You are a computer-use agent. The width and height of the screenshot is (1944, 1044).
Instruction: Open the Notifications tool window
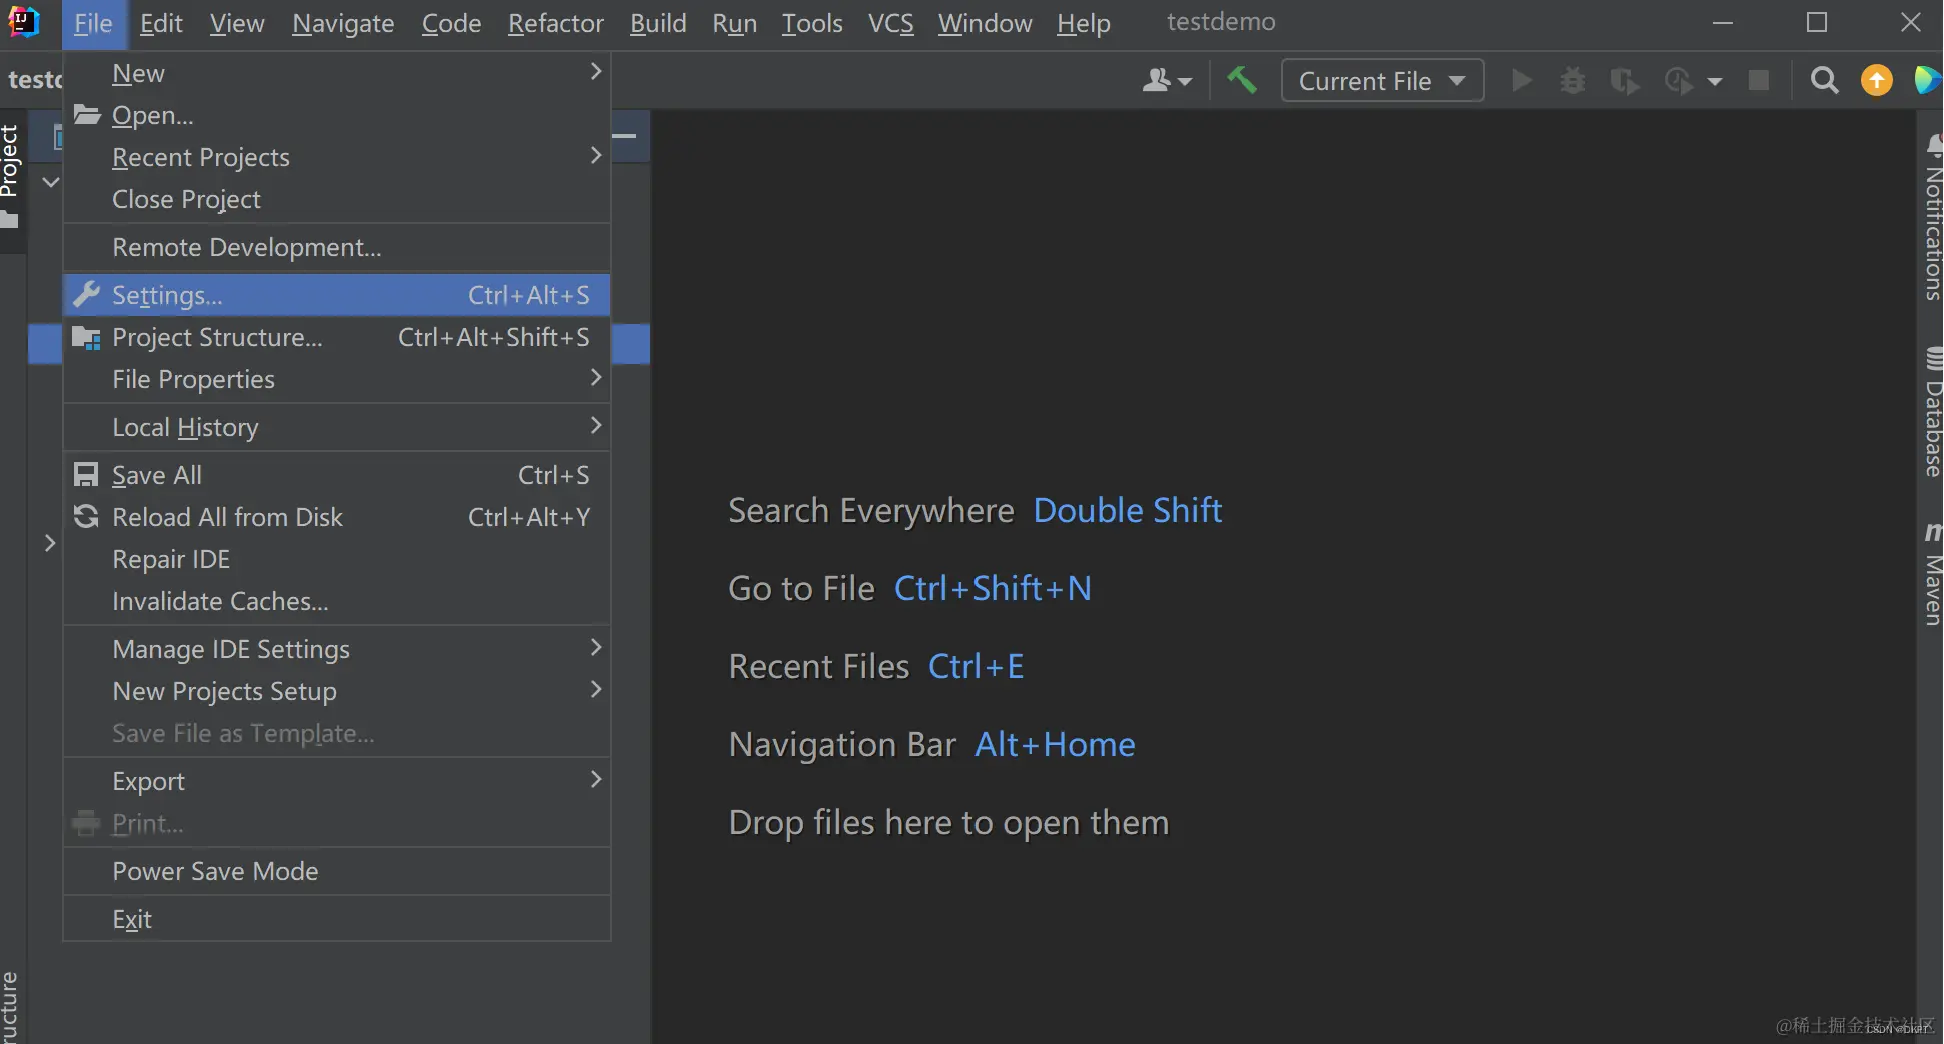[1933, 217]
